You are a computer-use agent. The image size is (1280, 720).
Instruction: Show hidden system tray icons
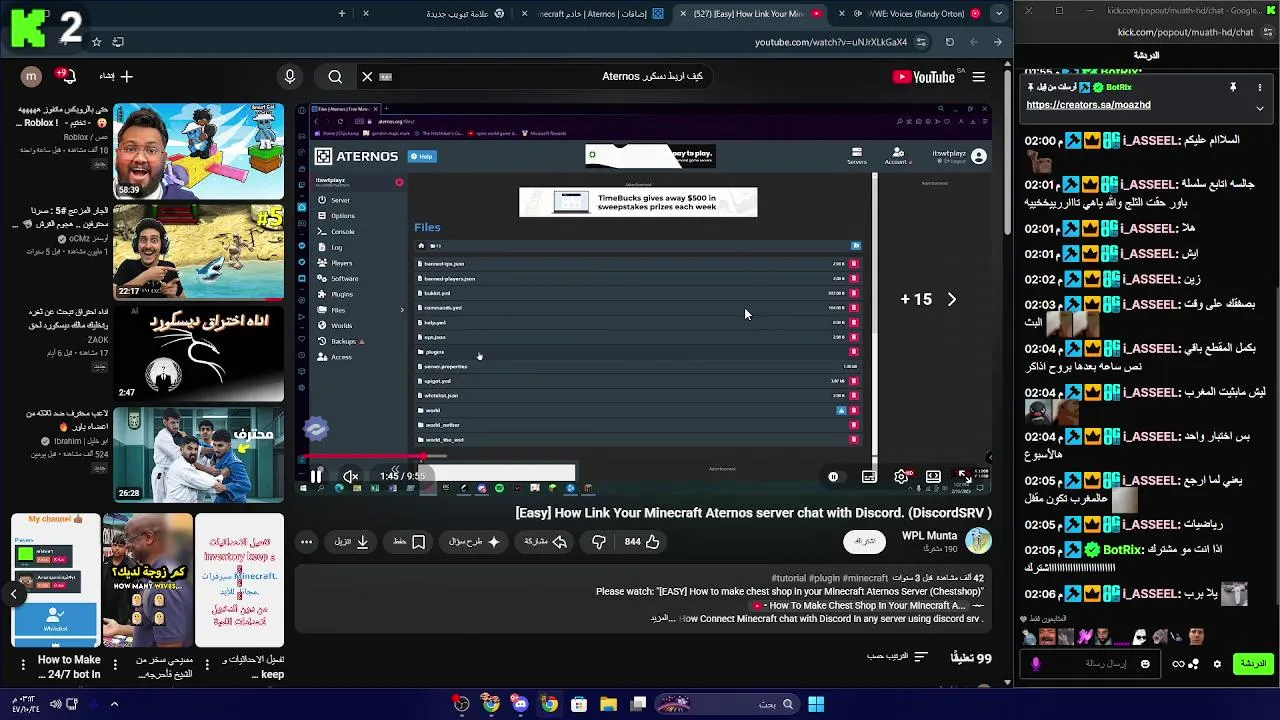pyautogui.click(x=114, y=704)
